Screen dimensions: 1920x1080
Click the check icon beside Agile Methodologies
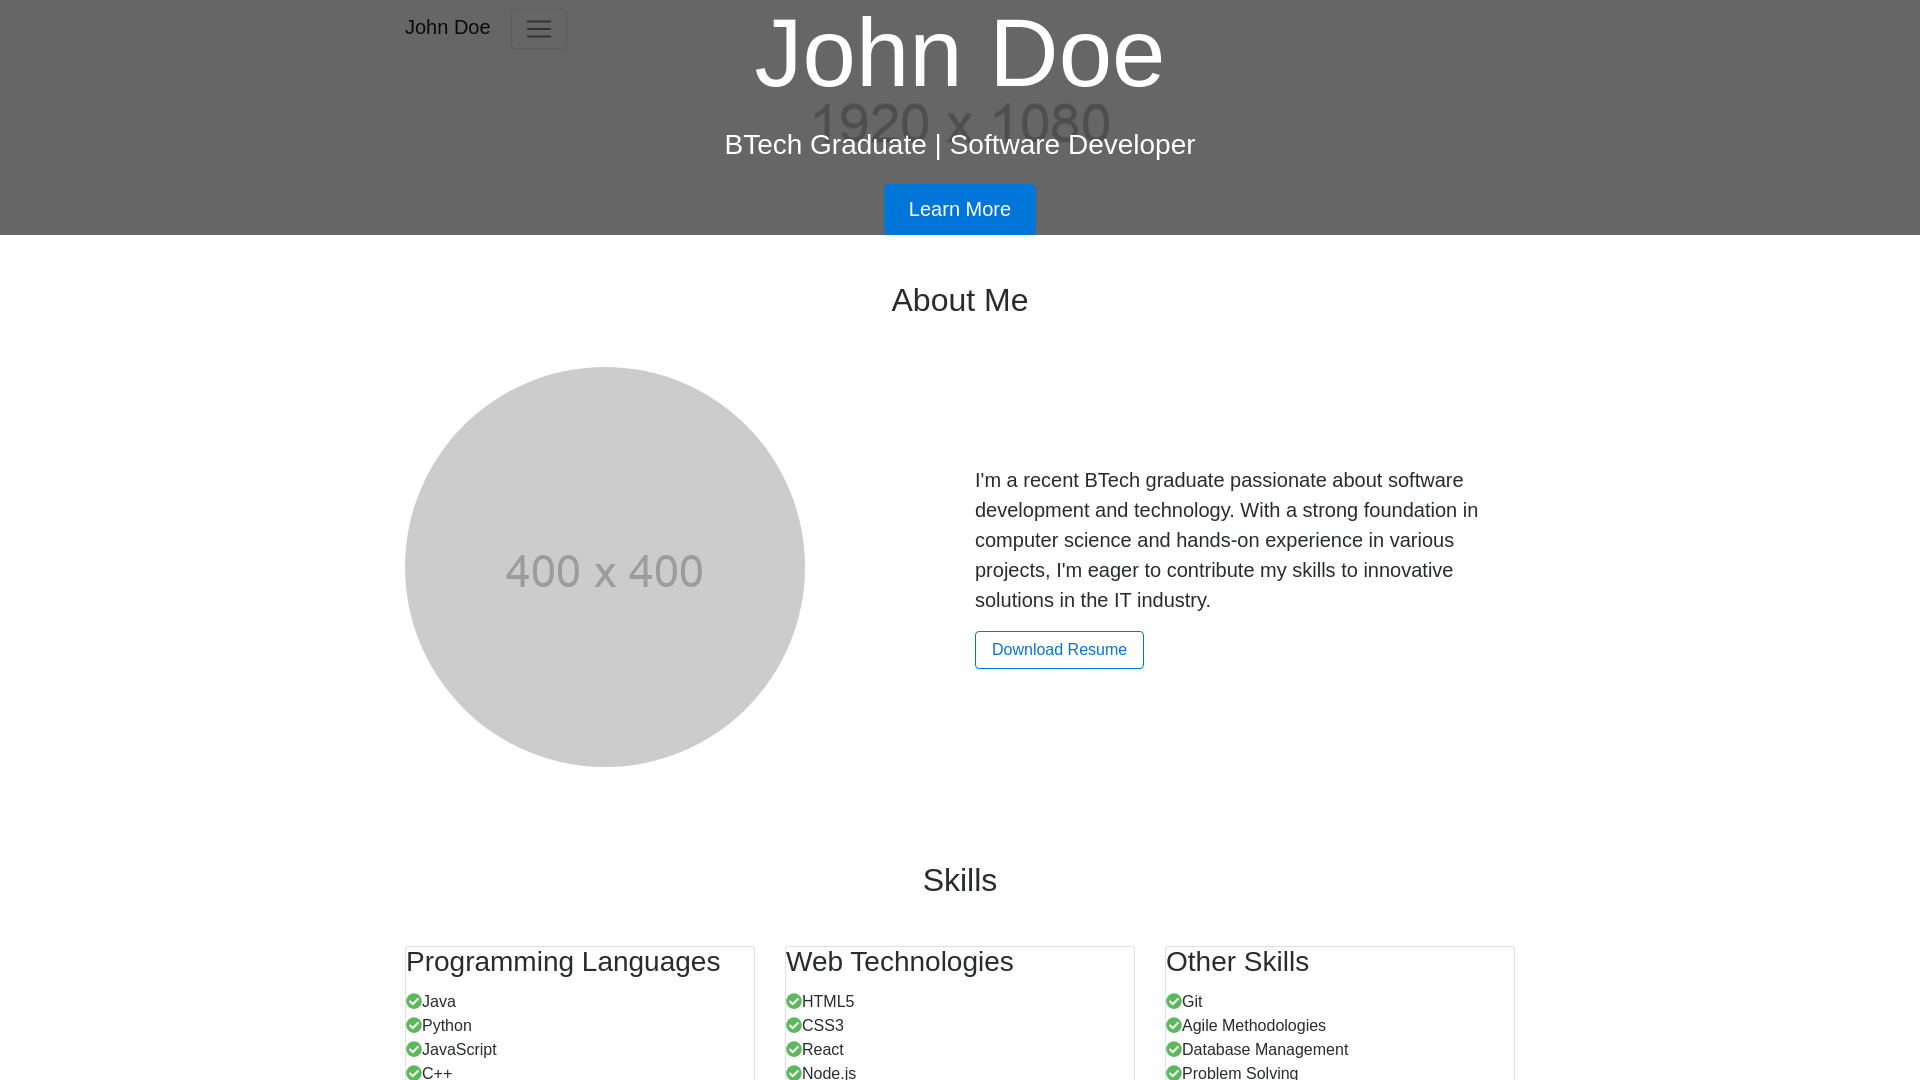1173,1025
